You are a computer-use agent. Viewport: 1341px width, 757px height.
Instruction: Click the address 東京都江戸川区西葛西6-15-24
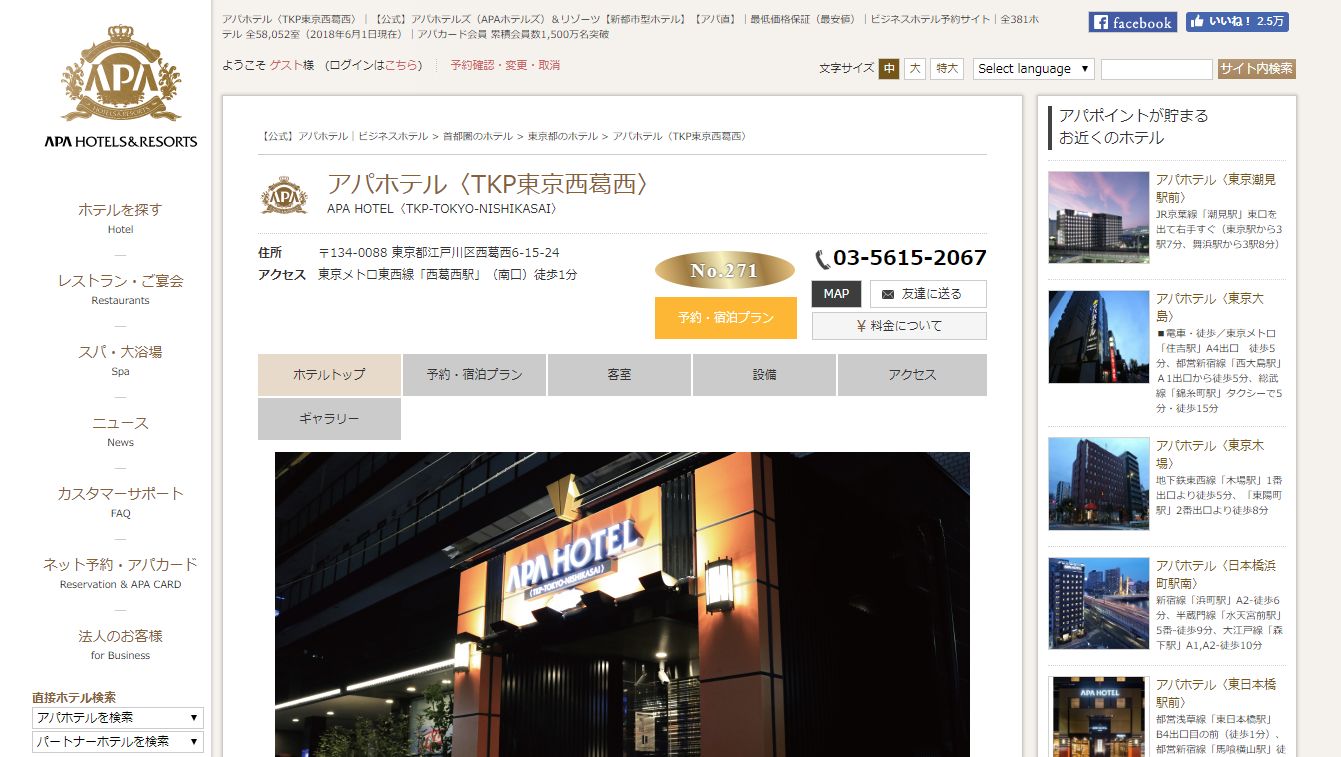point(475,252)
